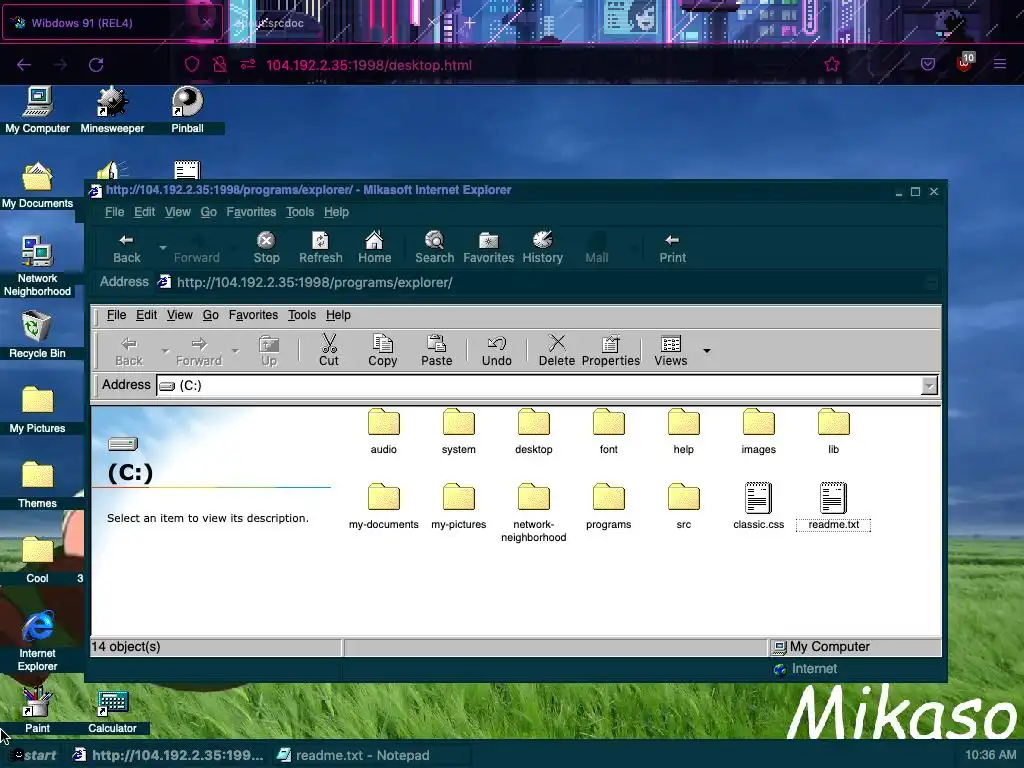
Task: Select the my-documents folder
Action: (x=383, y=507)
